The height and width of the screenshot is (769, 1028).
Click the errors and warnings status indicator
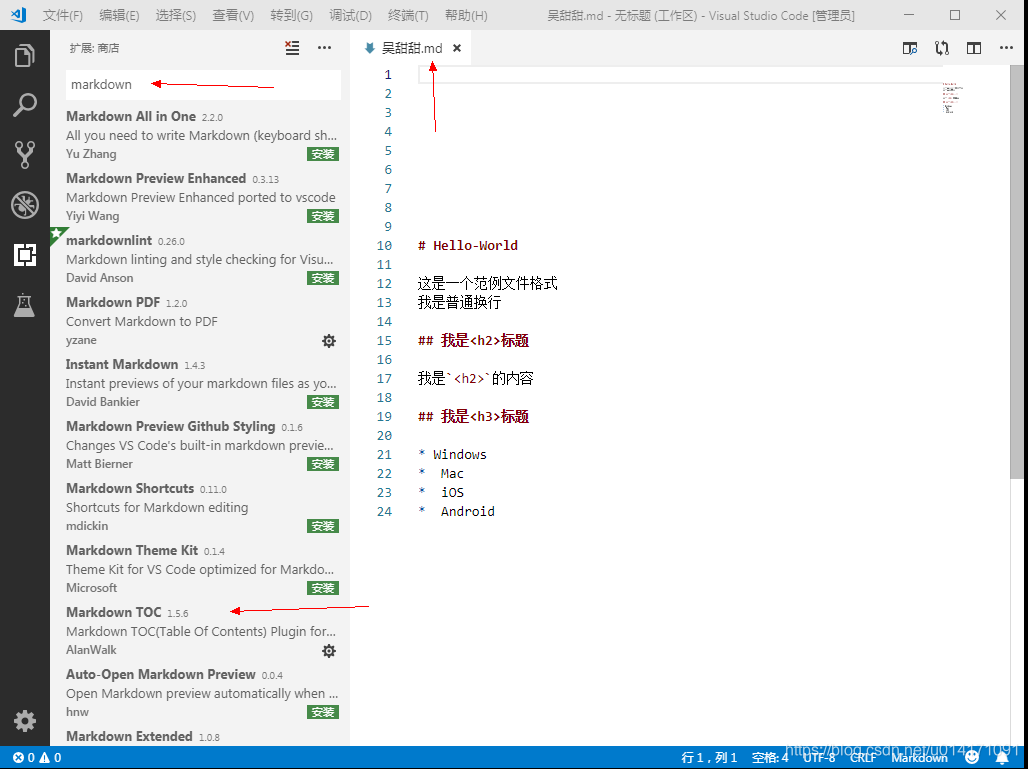(x=37, y=758)
